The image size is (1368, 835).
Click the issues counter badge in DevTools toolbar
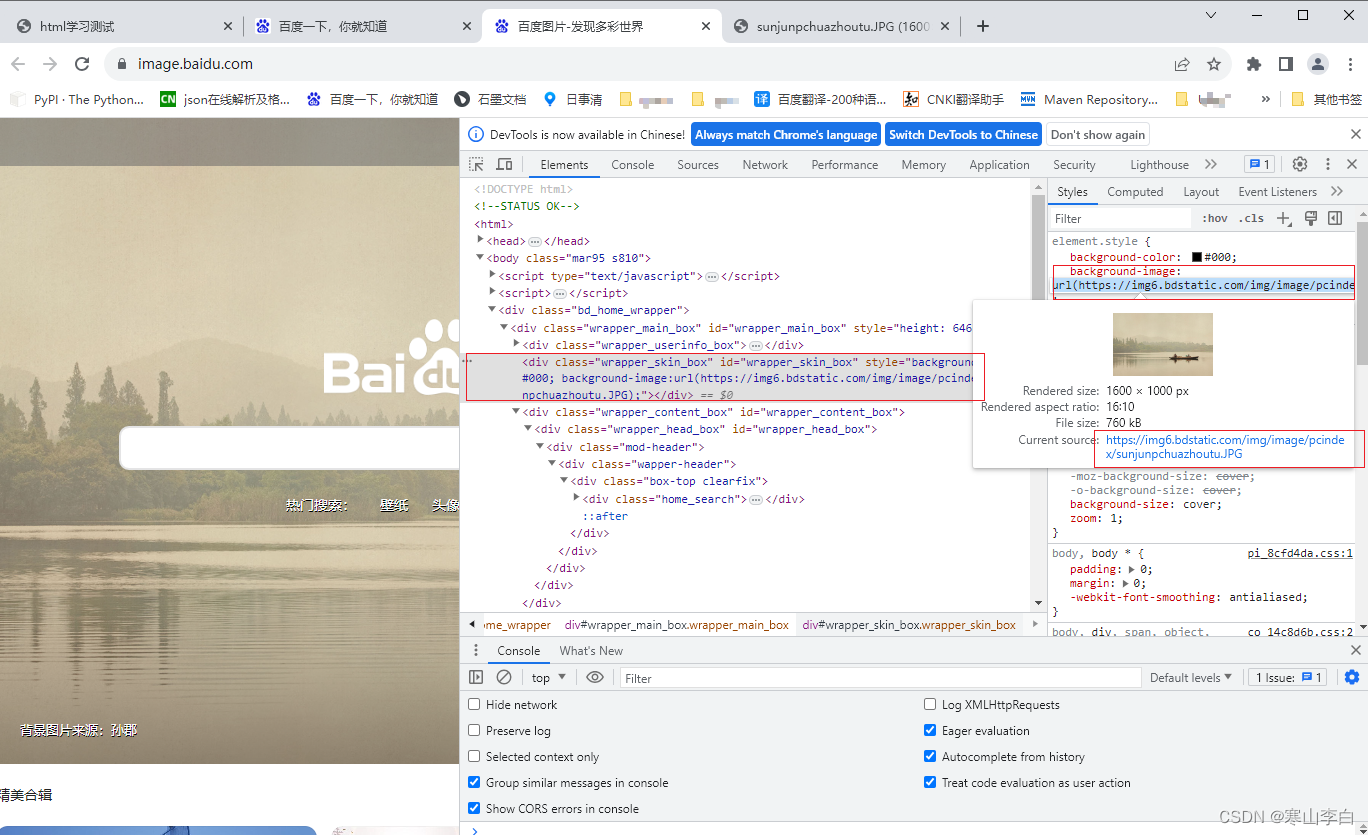[x=1259, y=164]
